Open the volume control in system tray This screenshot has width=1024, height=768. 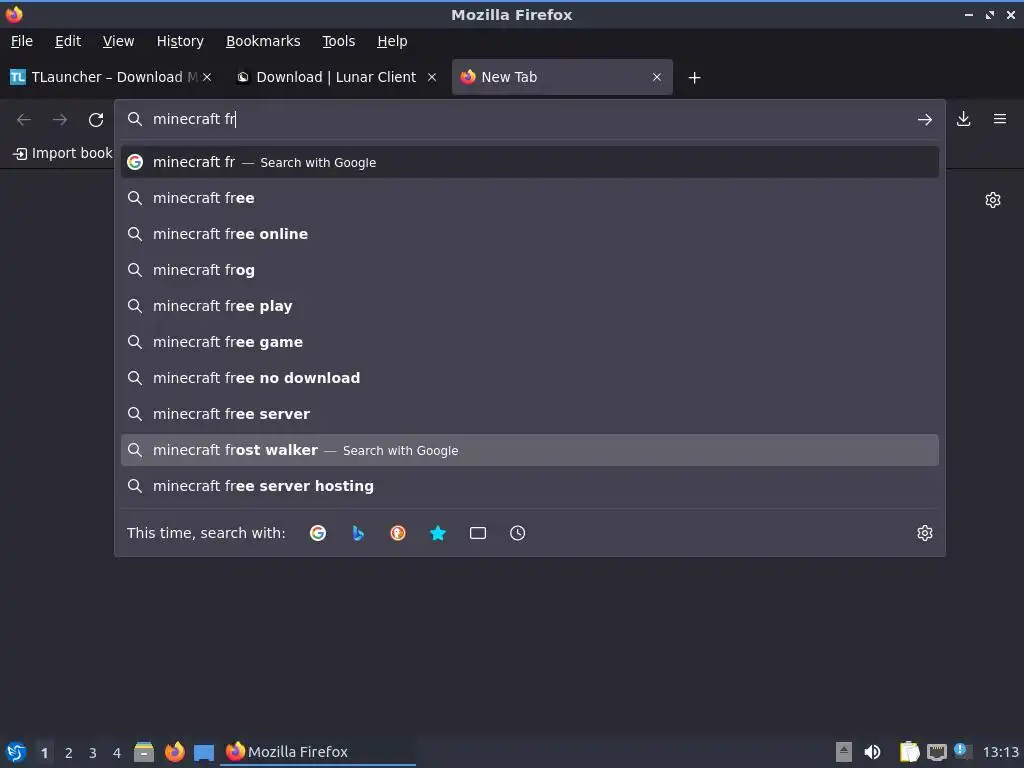[x=872, y=752]
